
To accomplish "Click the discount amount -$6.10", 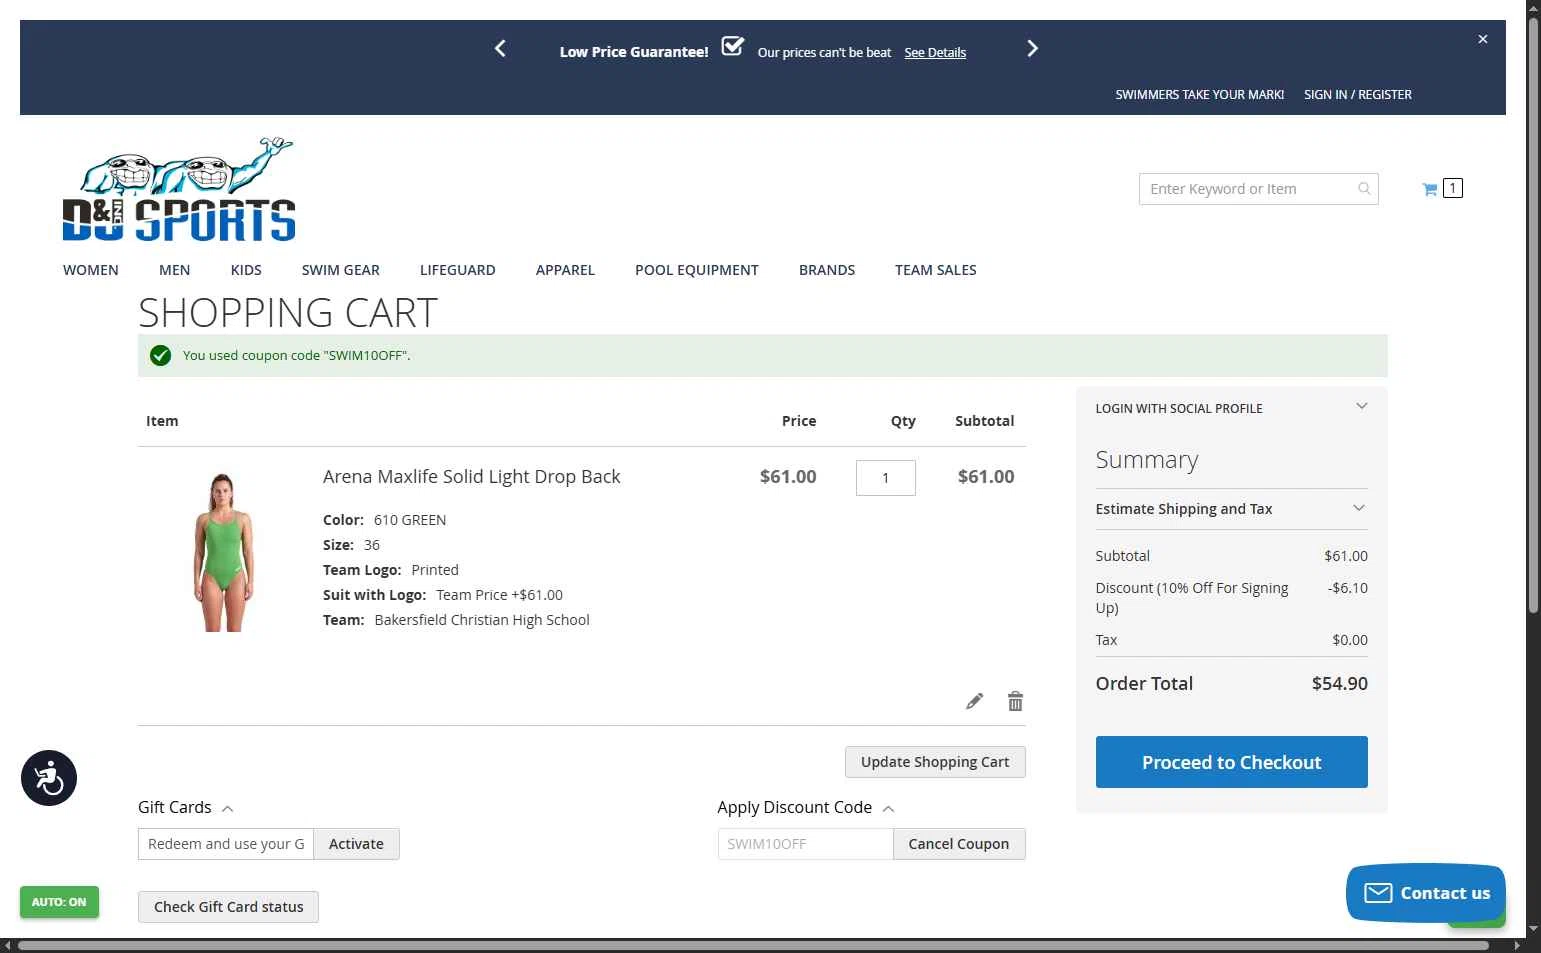I will (1348, 588).
